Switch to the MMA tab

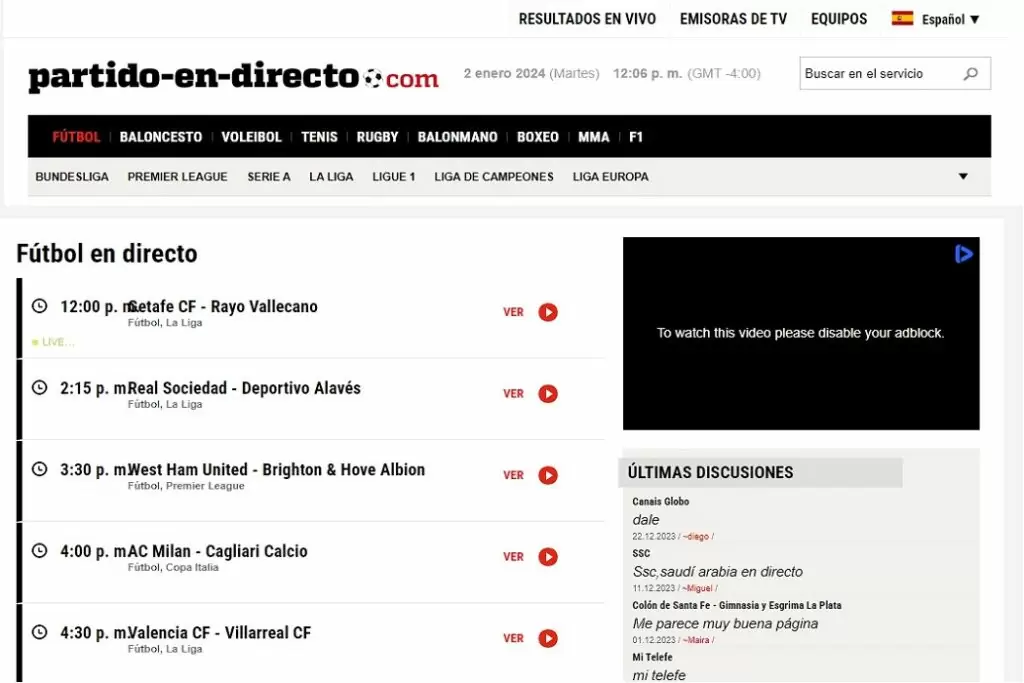click(x=594, y=137)
